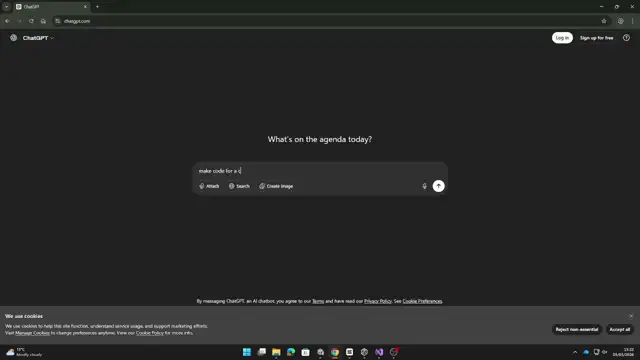640x360 pixels.
Task: Open the help question mark icon
Action: tap(626, 38)
